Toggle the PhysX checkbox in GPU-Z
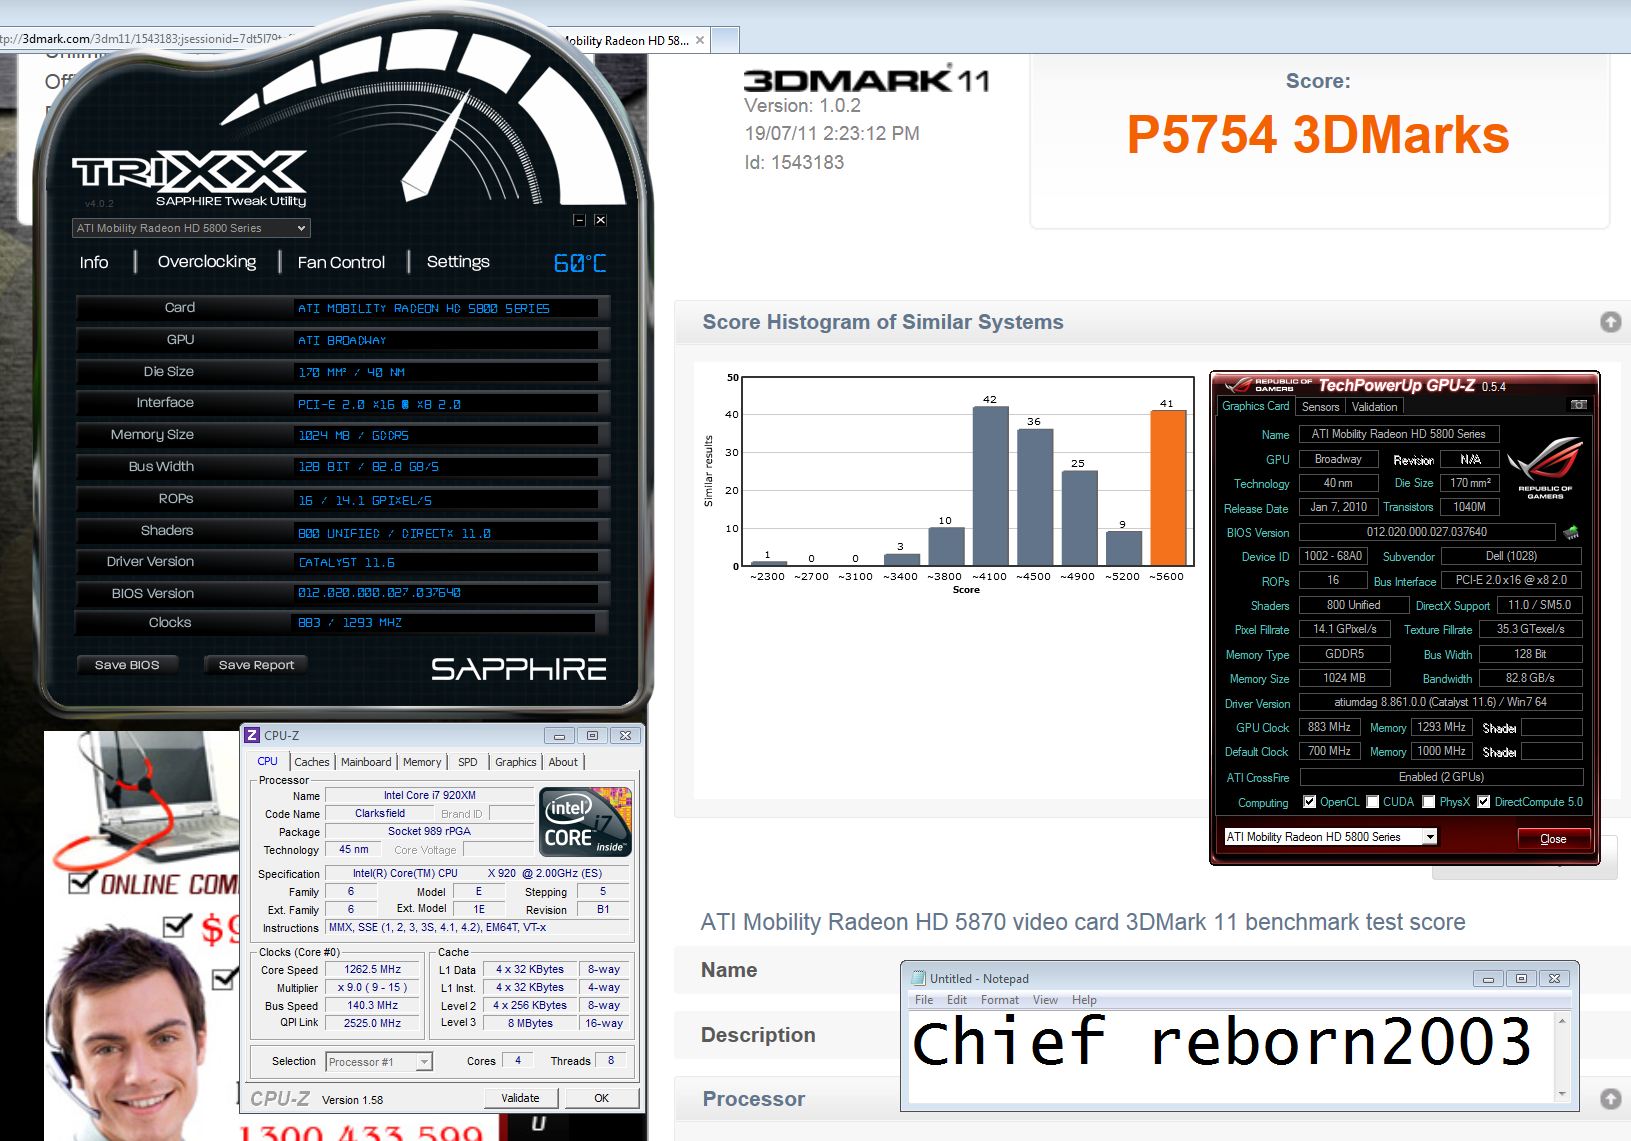 [x=1429, y=802]
